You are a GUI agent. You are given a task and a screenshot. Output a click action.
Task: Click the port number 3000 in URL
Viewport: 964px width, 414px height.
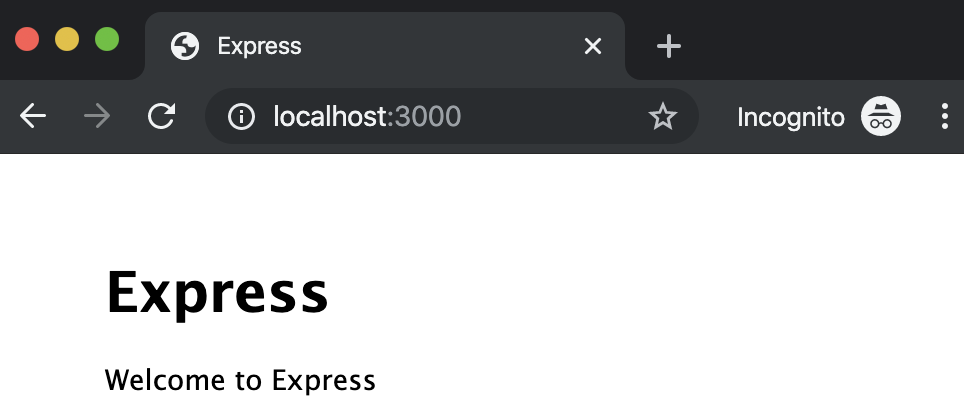click(428, 116)
